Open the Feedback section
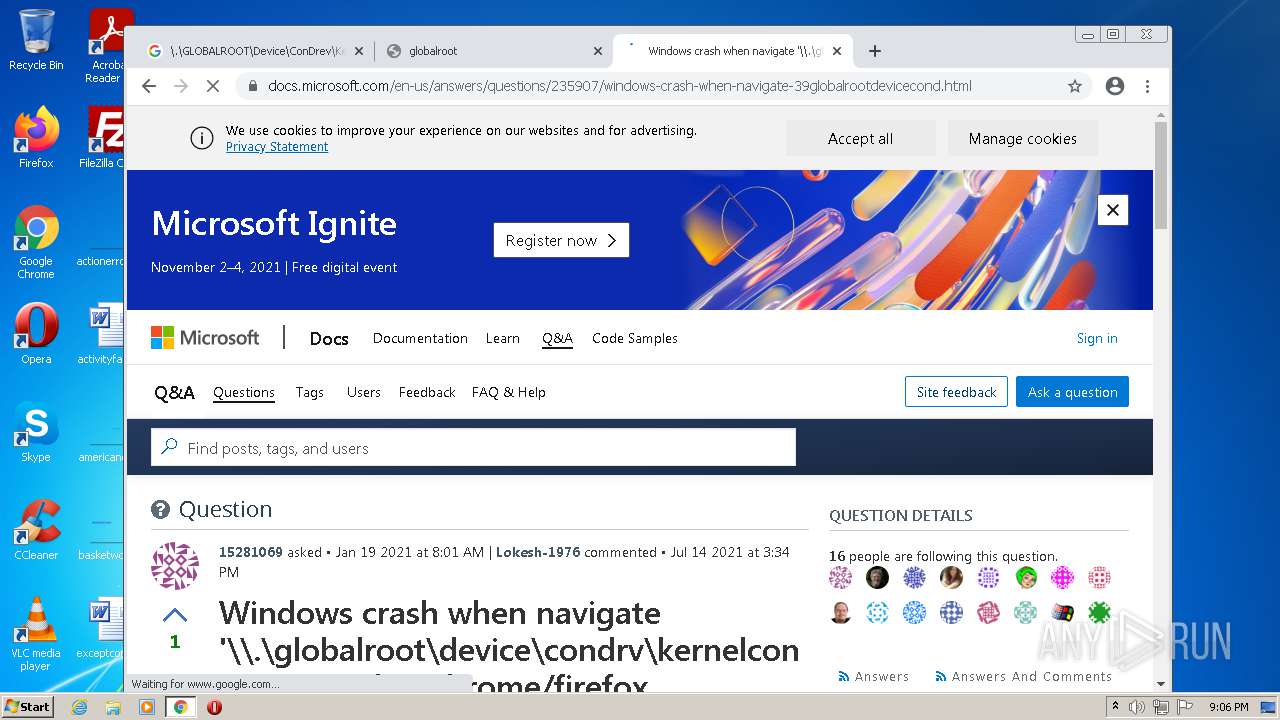 (x=427, y=392)
